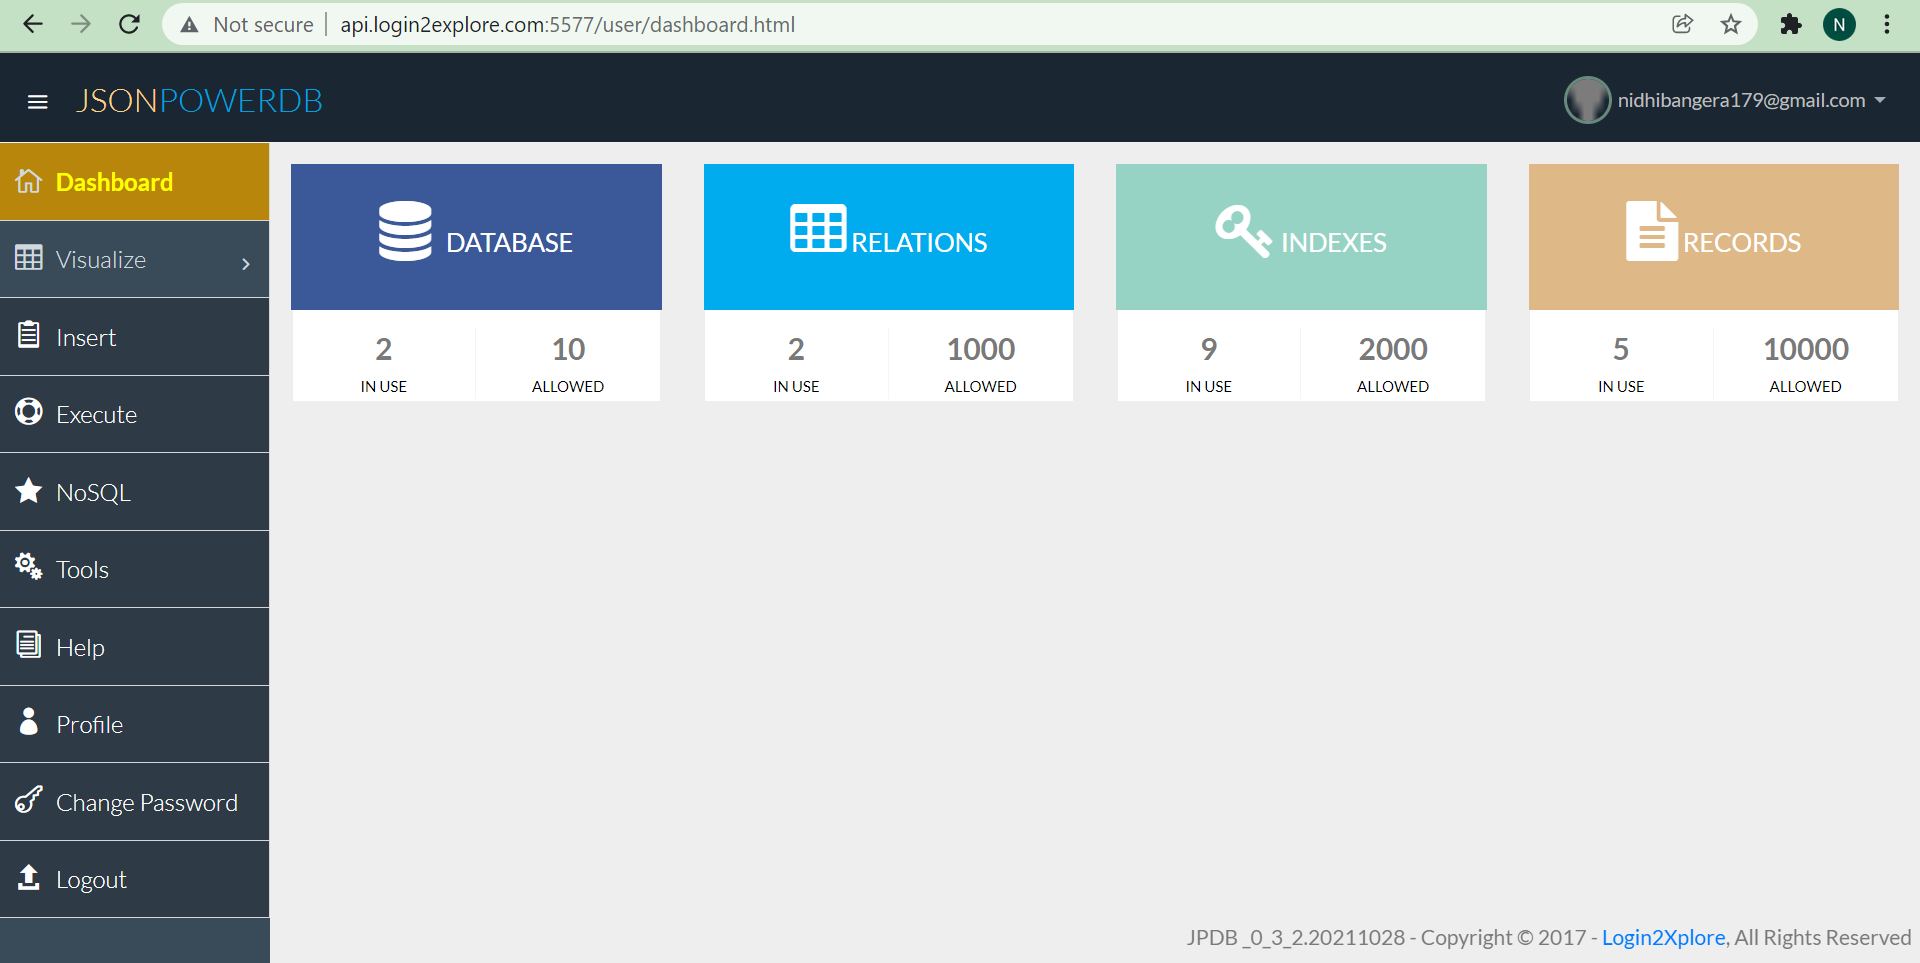Click the Visualize grid icon in sidebar
This screenshot has height=963, width=1920.
click(29, 258)
